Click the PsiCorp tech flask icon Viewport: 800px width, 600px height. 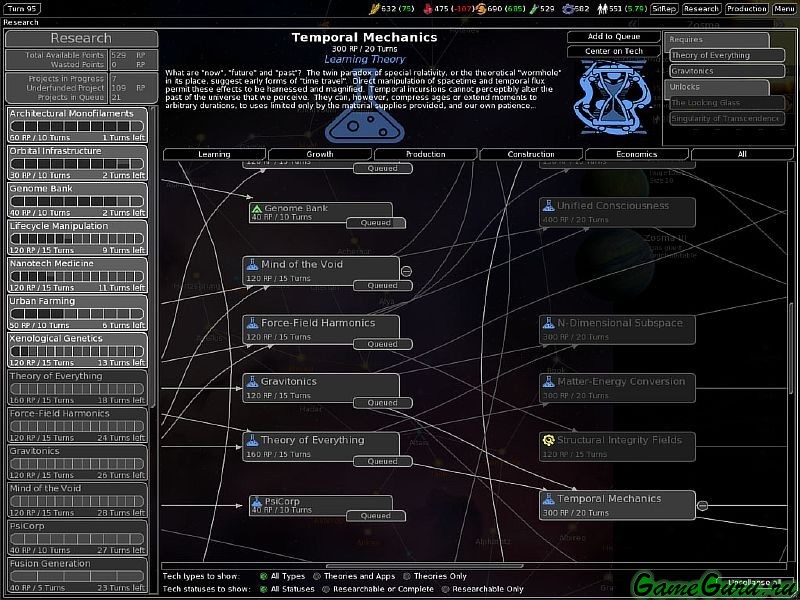257,502
